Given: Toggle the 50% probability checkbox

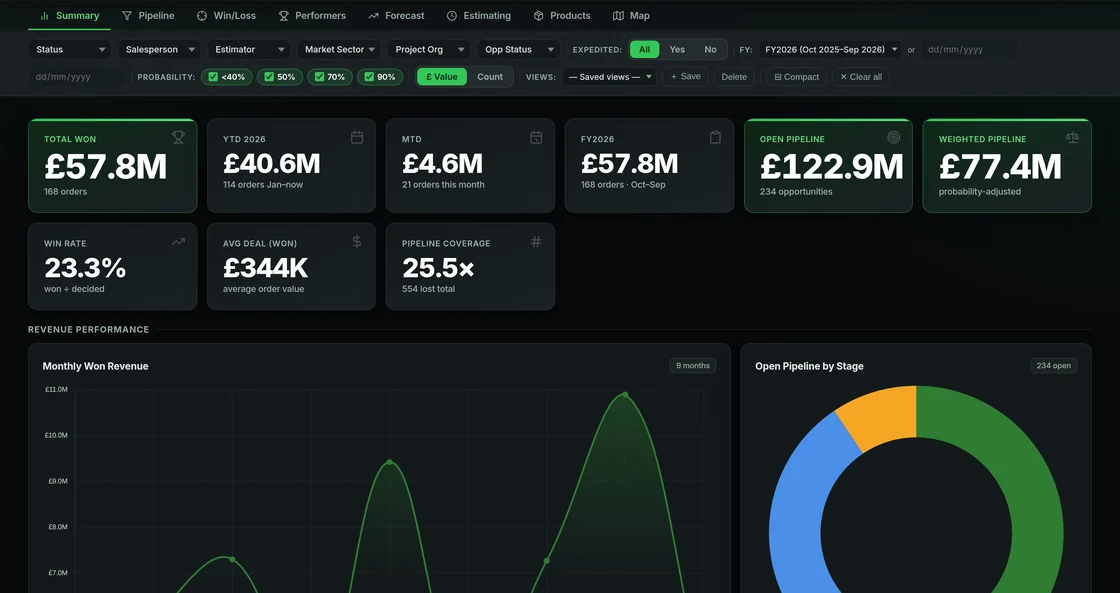Looking at the screenshot, I should click(269, 76).
